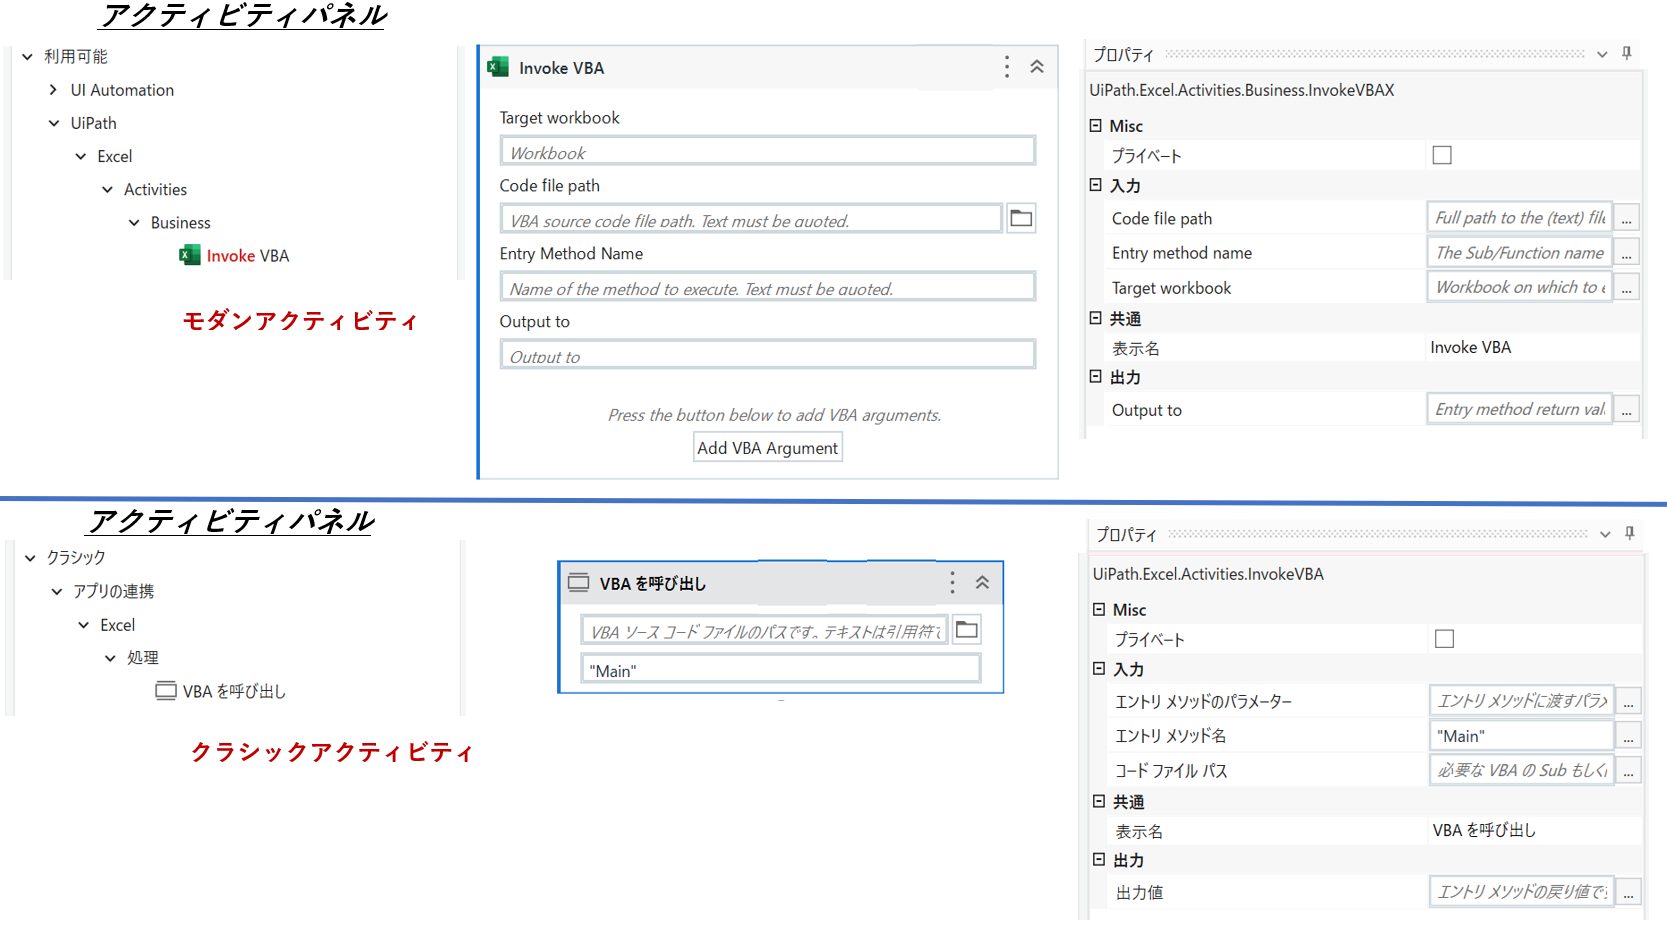Open the VBA を呼び出し activity options menu

[952, 582]
